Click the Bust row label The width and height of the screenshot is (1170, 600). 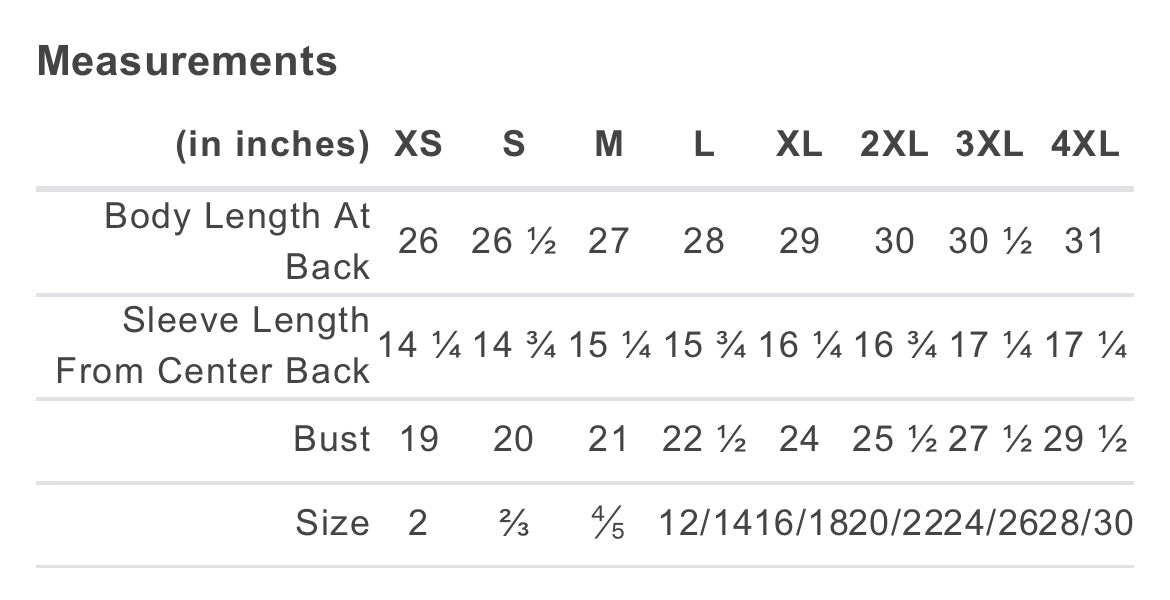[x=332, y=439]
